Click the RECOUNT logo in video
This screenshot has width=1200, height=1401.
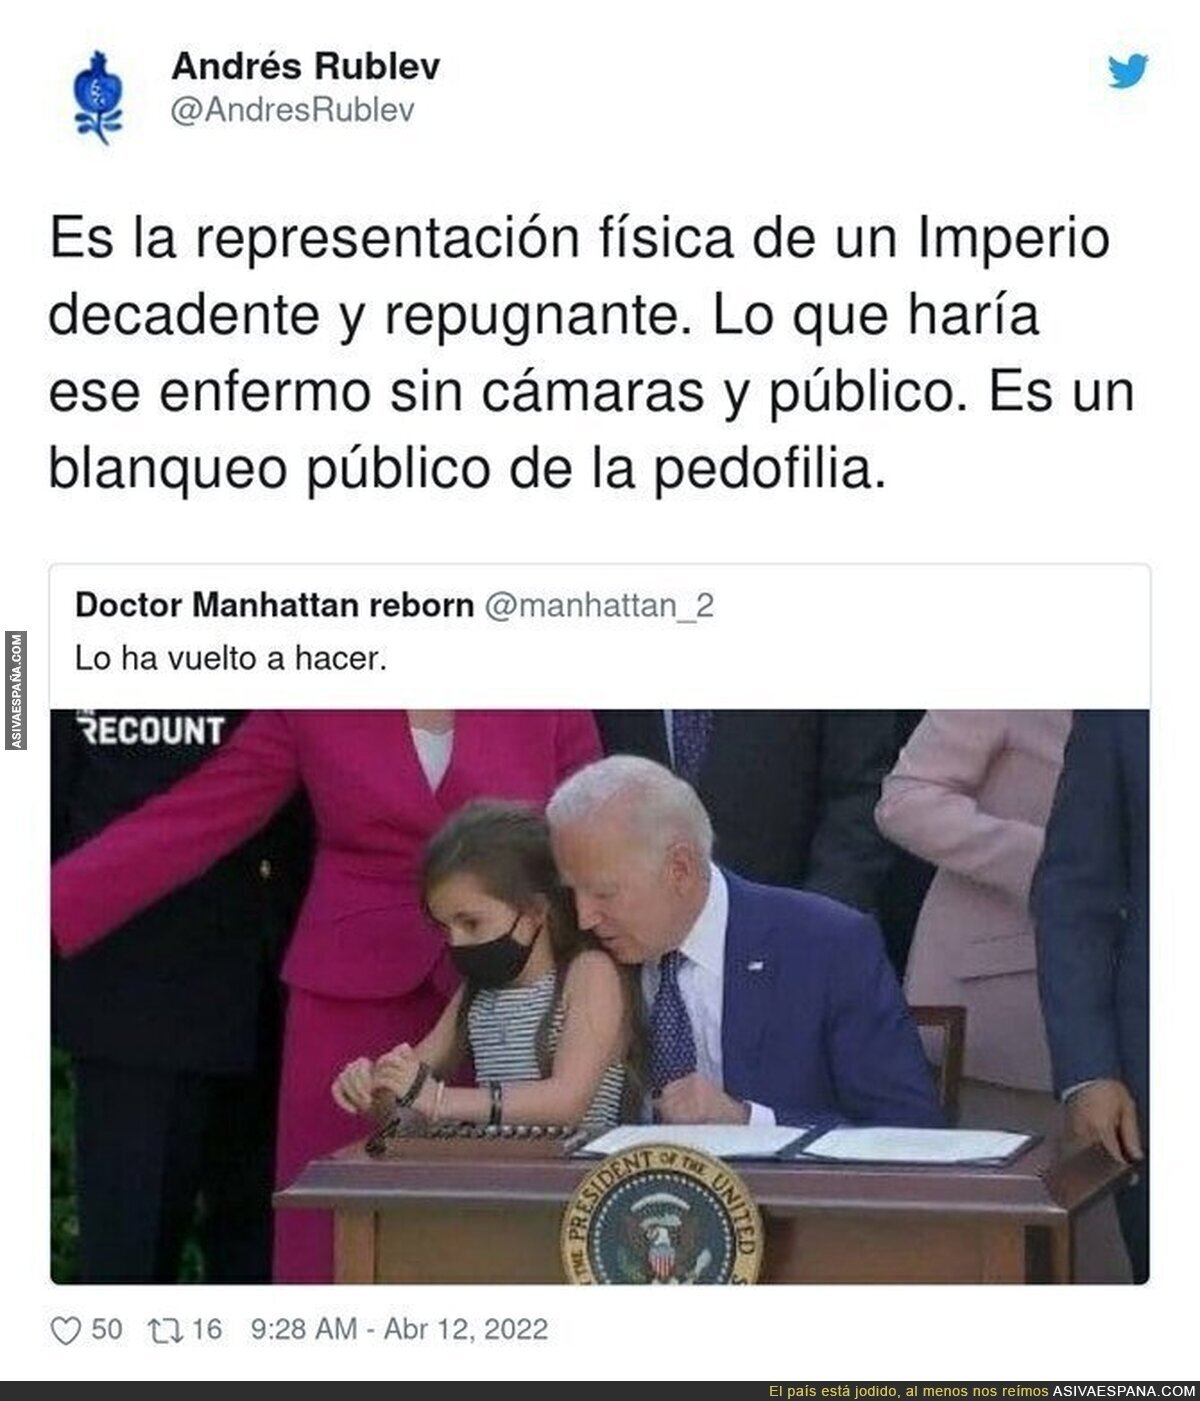[x=150, y=731]
